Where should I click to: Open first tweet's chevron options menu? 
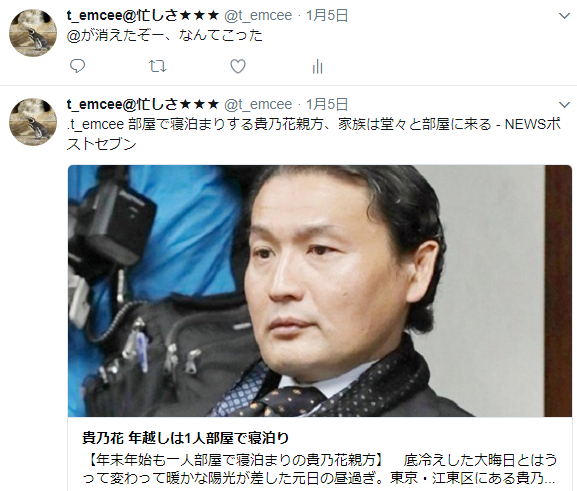[564, 16]
